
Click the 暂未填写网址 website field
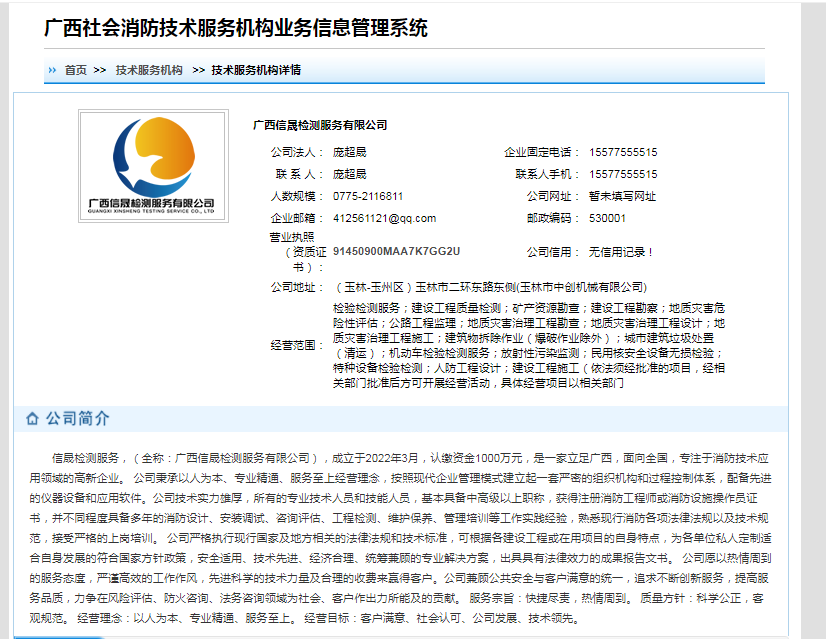[622, 196]
